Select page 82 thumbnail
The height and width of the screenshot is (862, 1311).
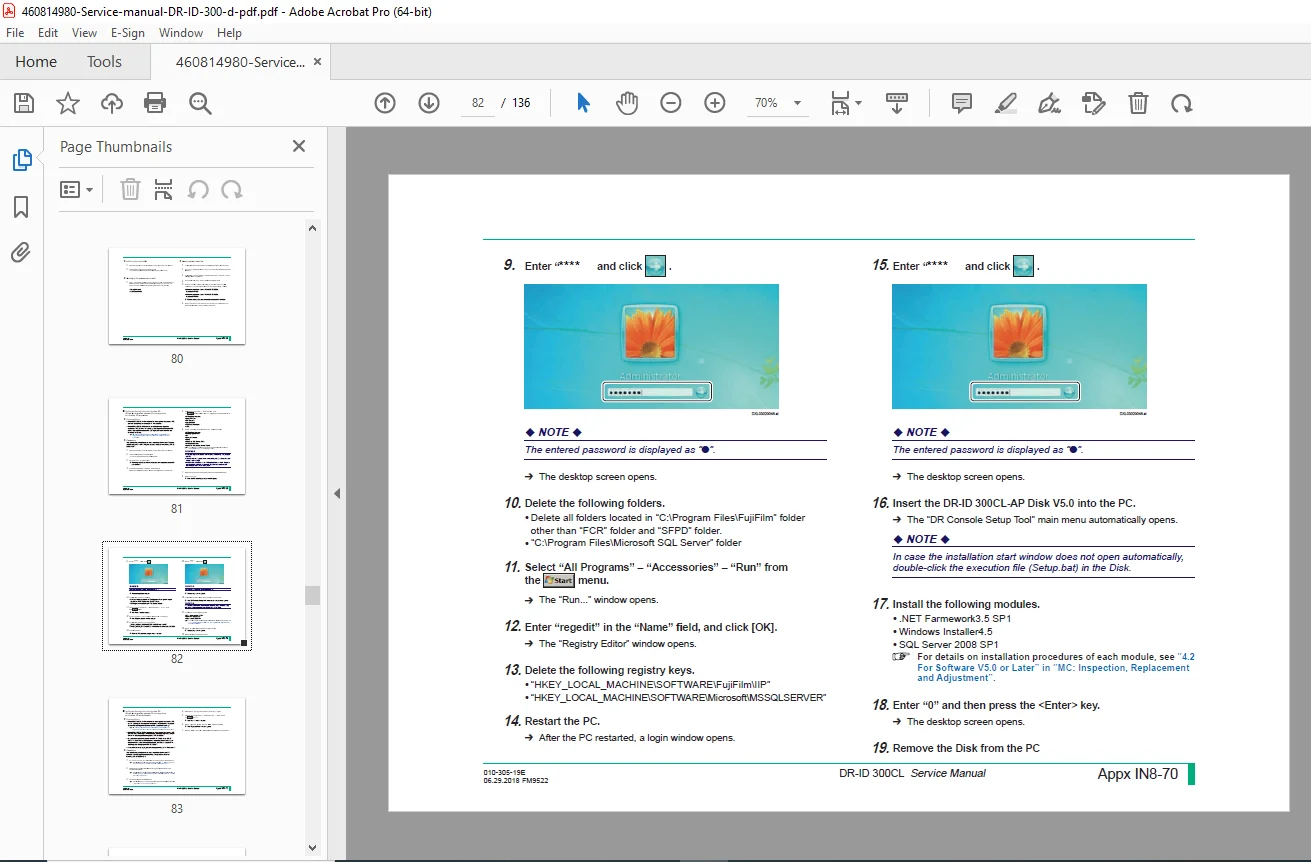tap(177, 596)
